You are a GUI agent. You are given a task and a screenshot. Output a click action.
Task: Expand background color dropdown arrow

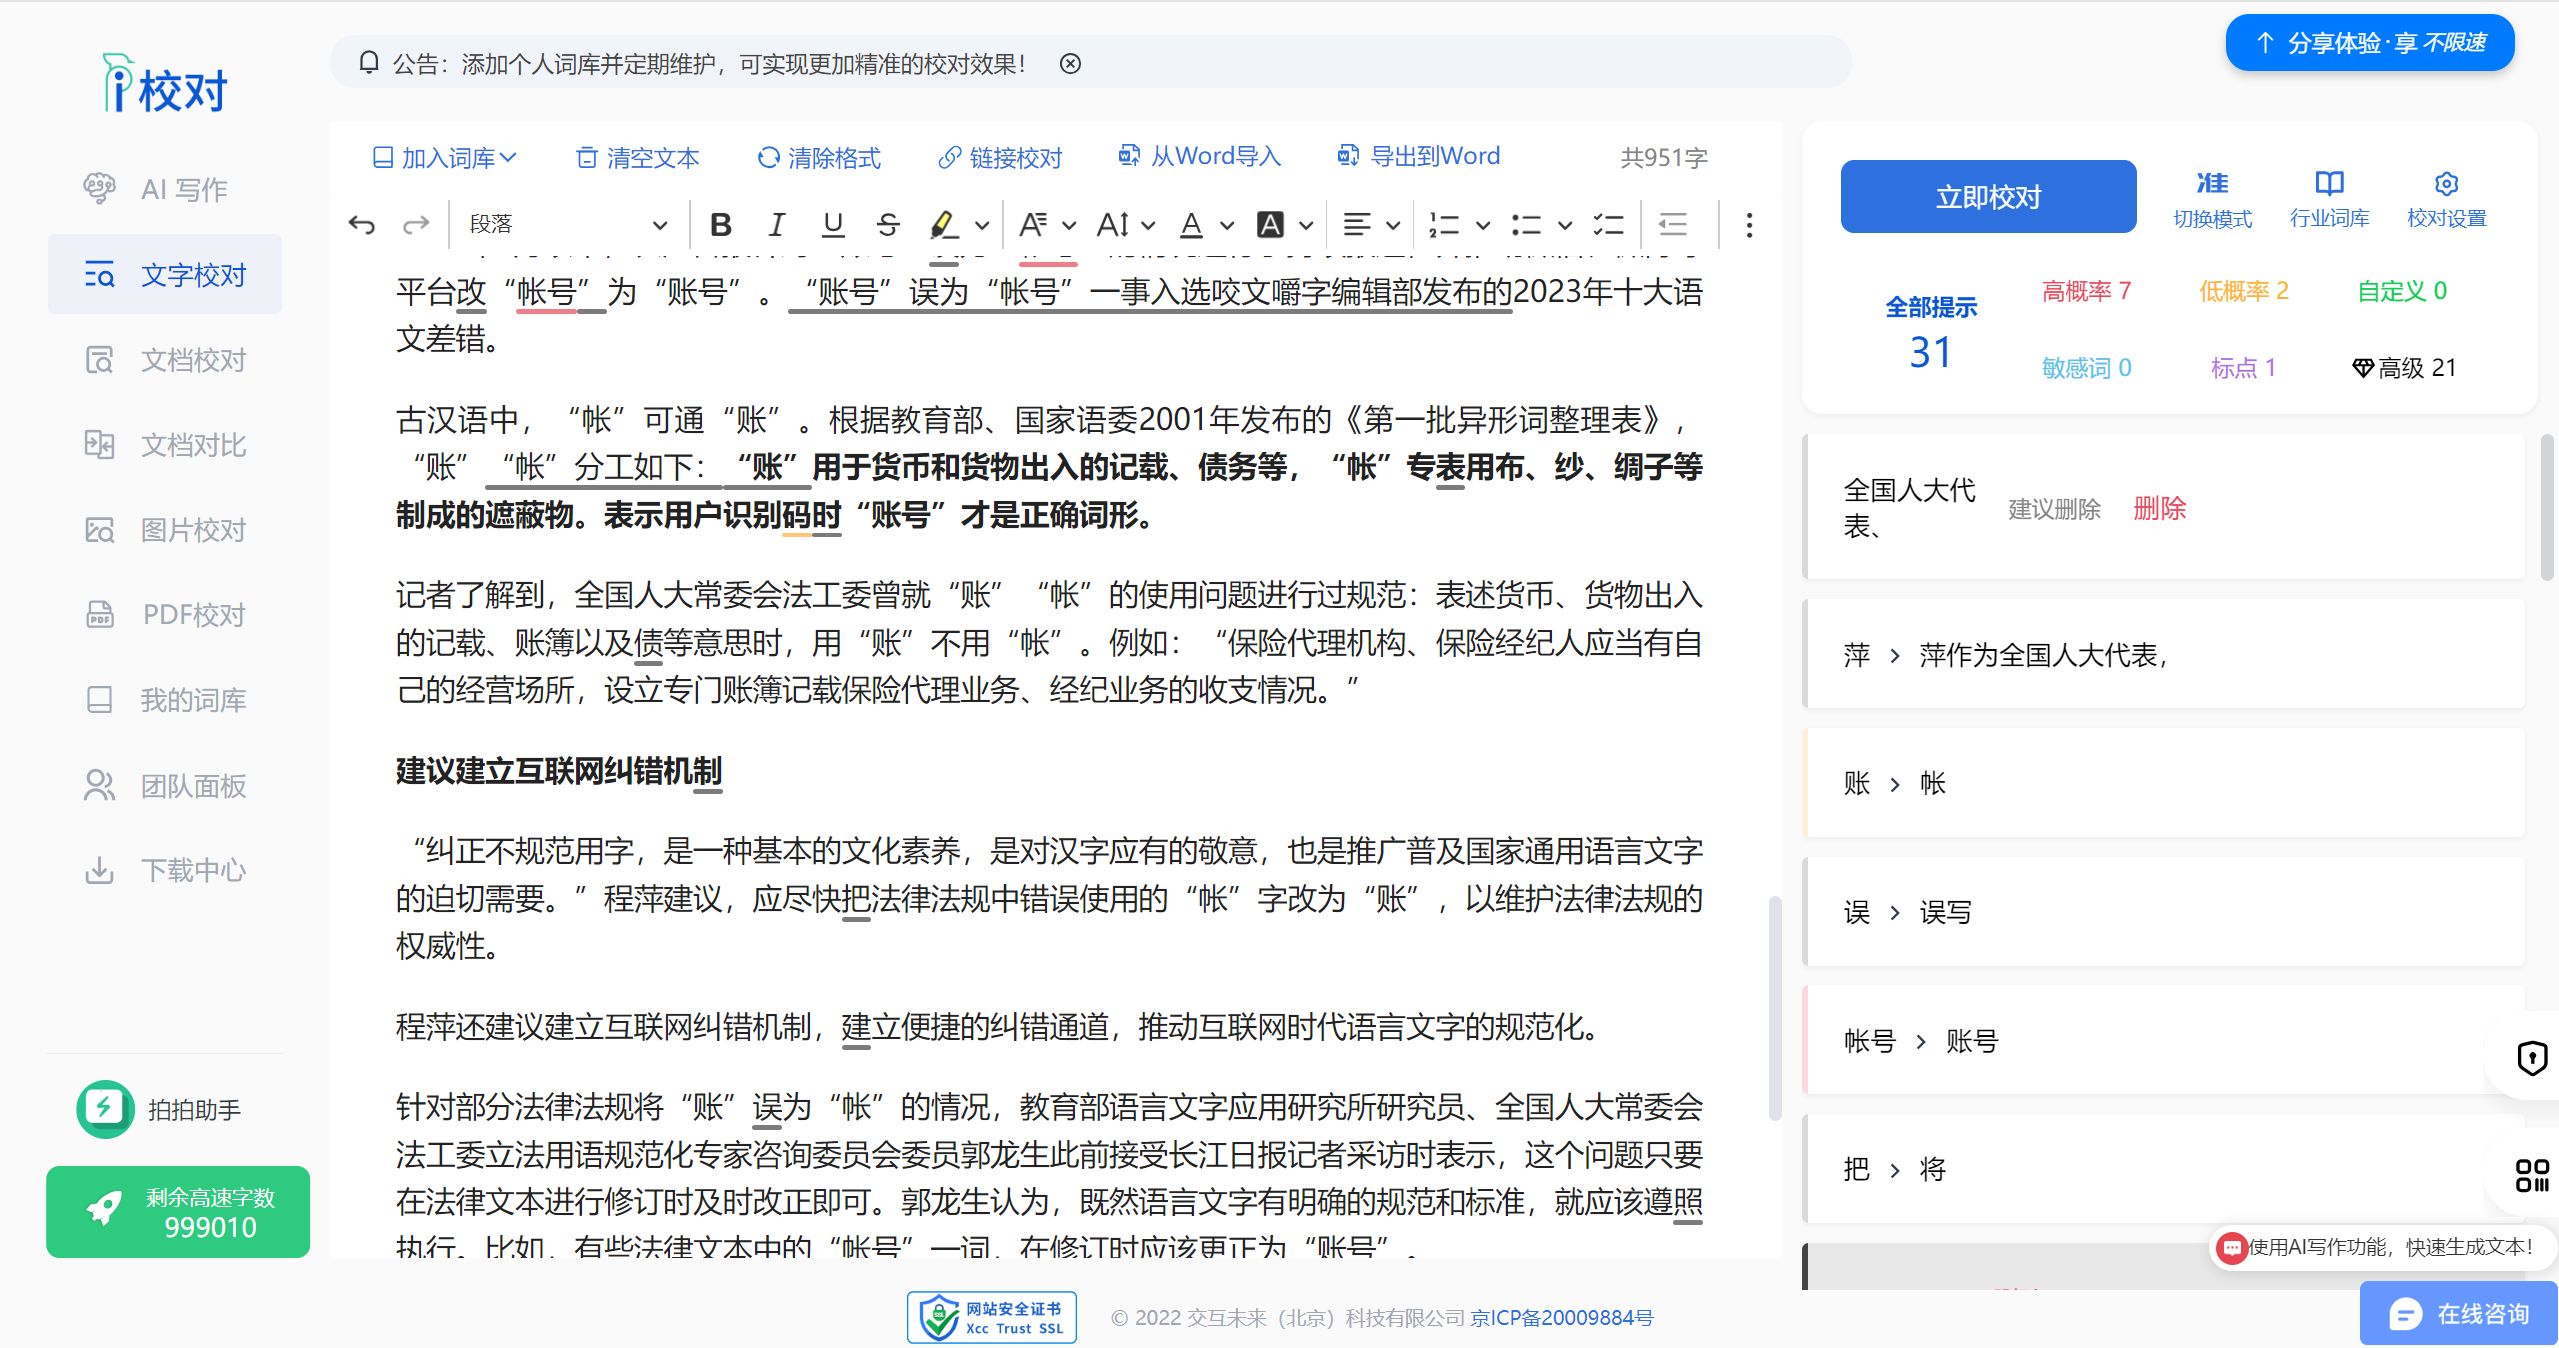1306,226
